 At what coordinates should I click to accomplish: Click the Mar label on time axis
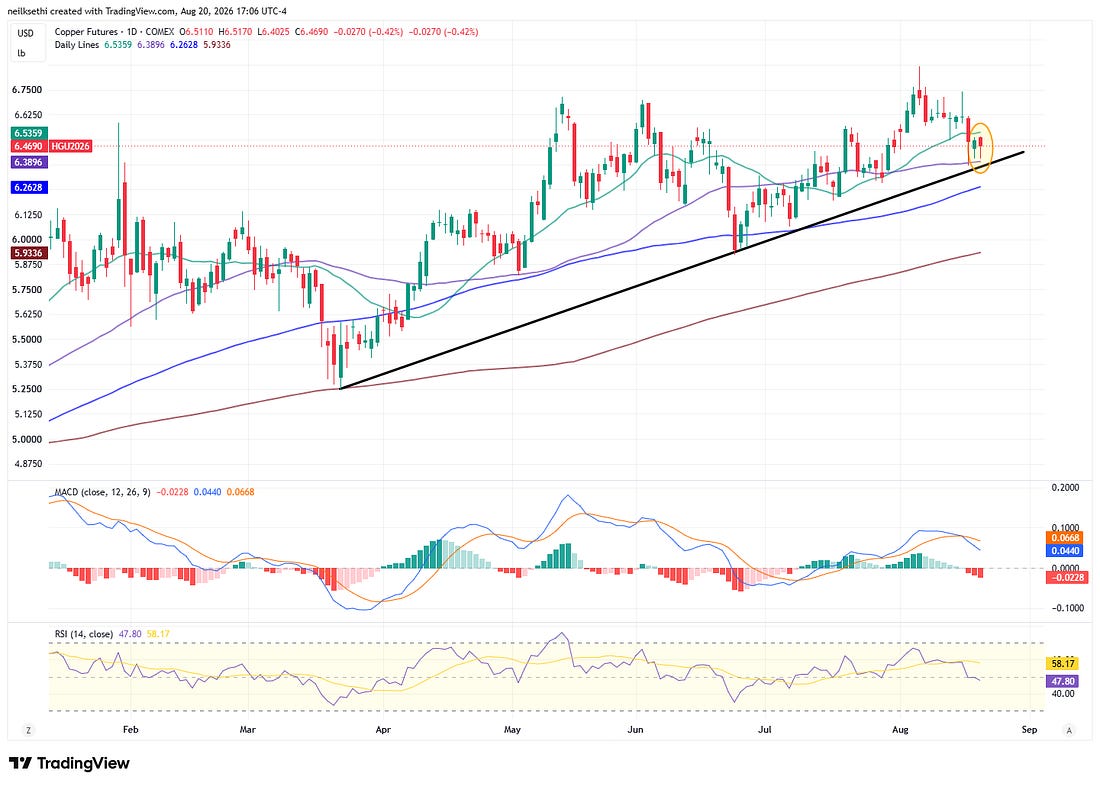click(x=248, y=730)
